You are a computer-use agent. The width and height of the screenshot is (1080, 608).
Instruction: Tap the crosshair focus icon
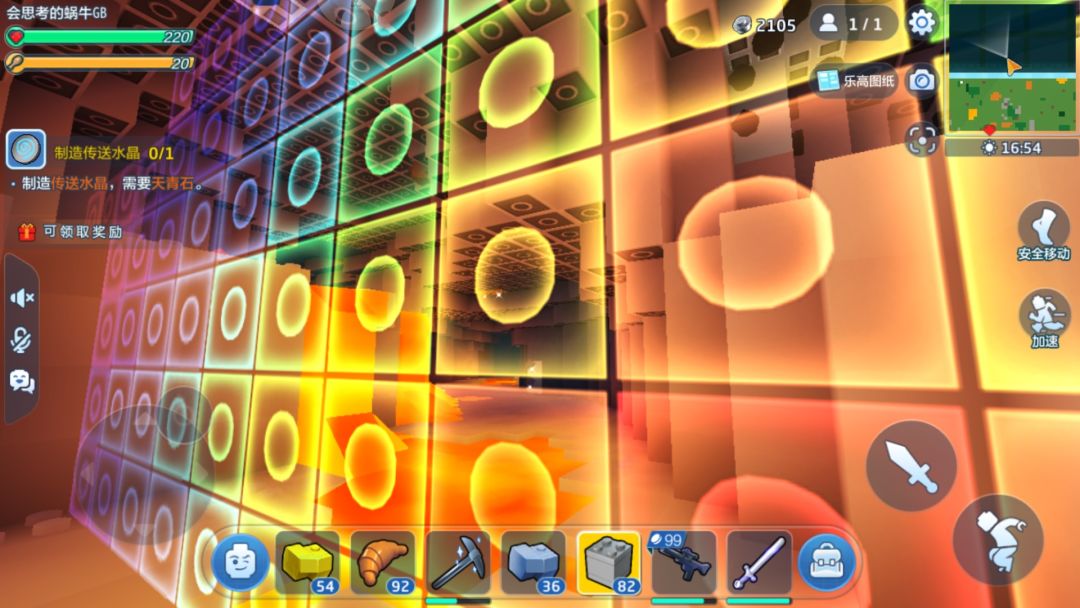click(922, 140)
